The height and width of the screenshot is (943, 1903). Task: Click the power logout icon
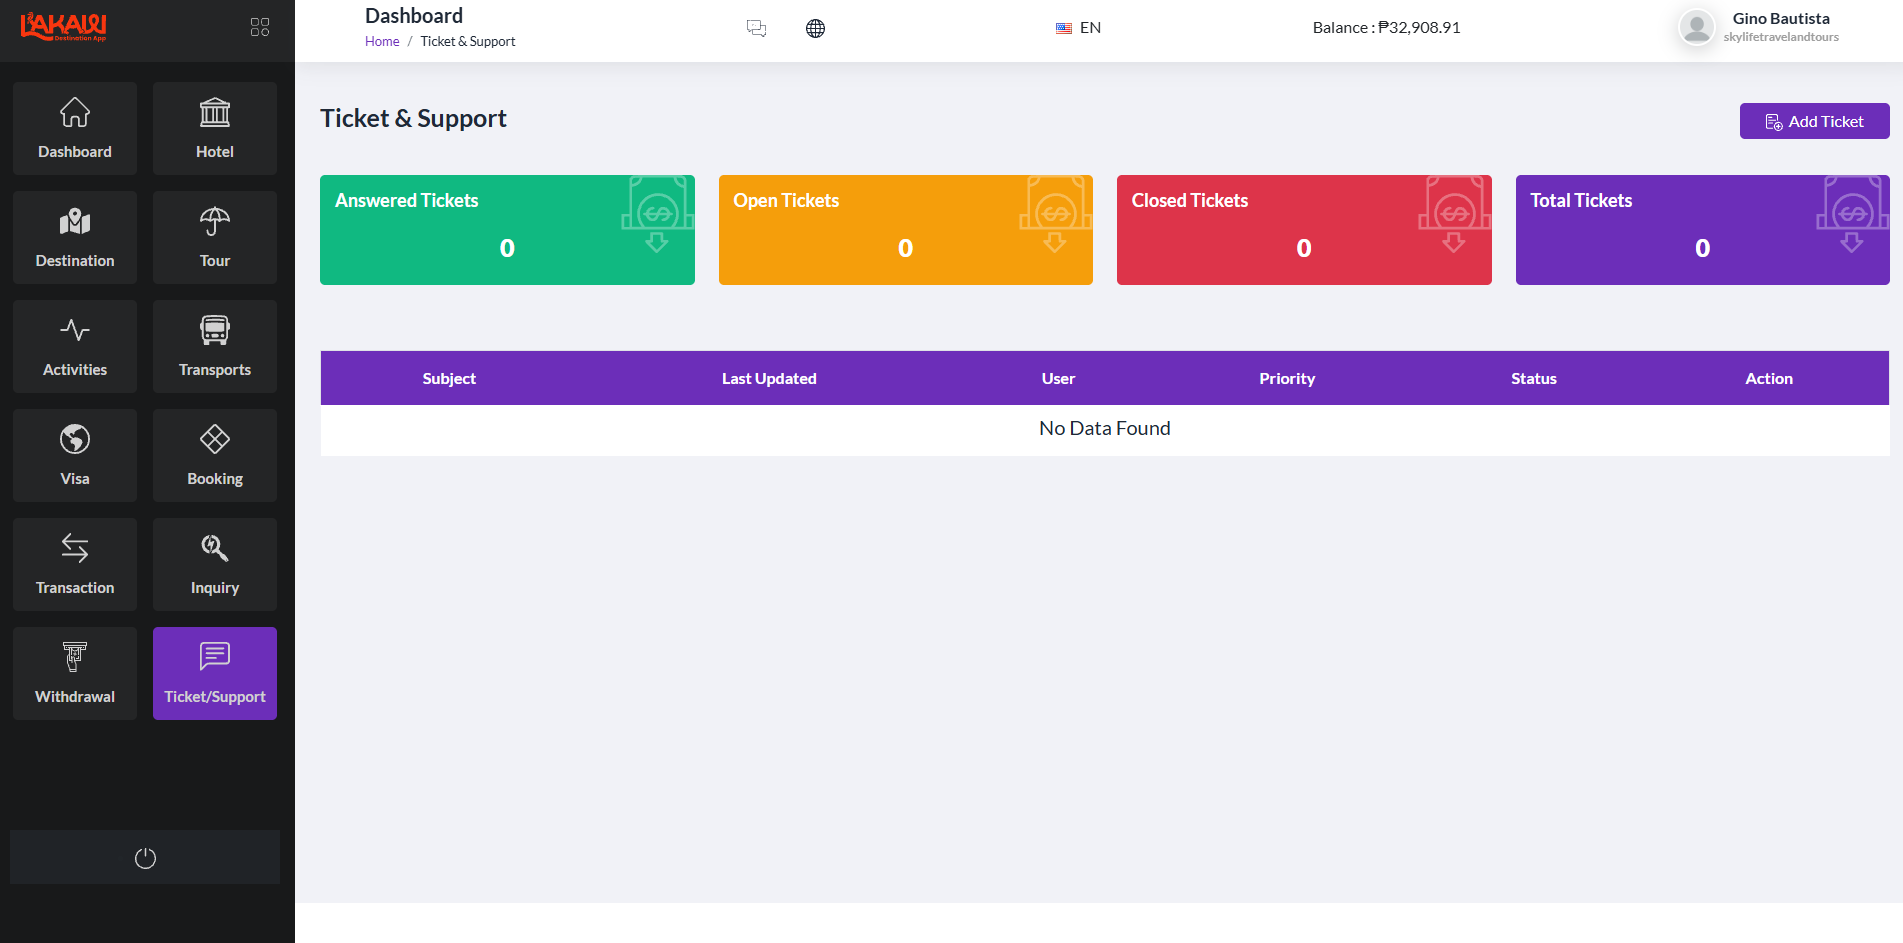click(145, 858)
